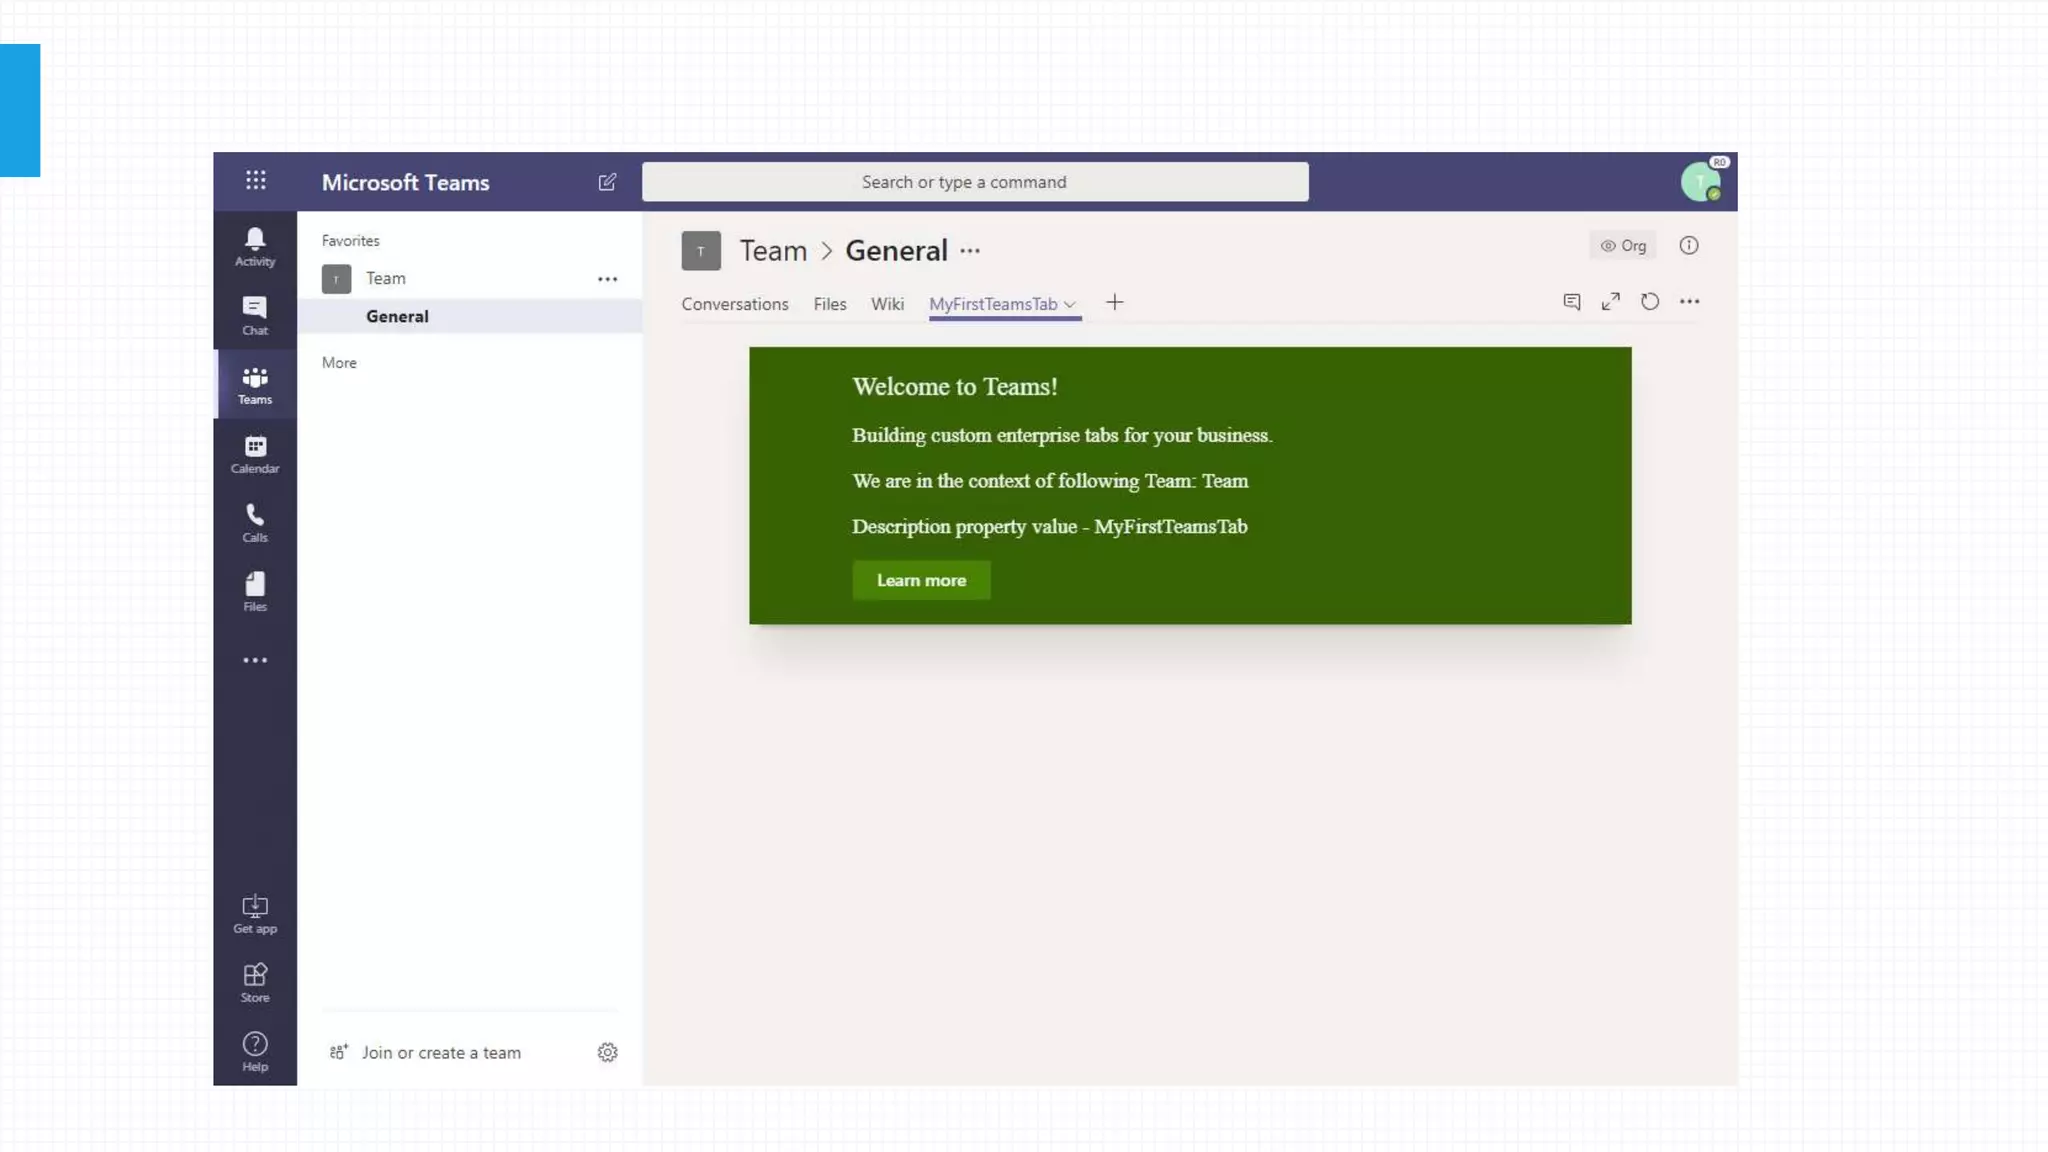The height and width of the screenshot is (1152, 2048).
Task: Expand tab to full screen
Action: click(1610, 302)
